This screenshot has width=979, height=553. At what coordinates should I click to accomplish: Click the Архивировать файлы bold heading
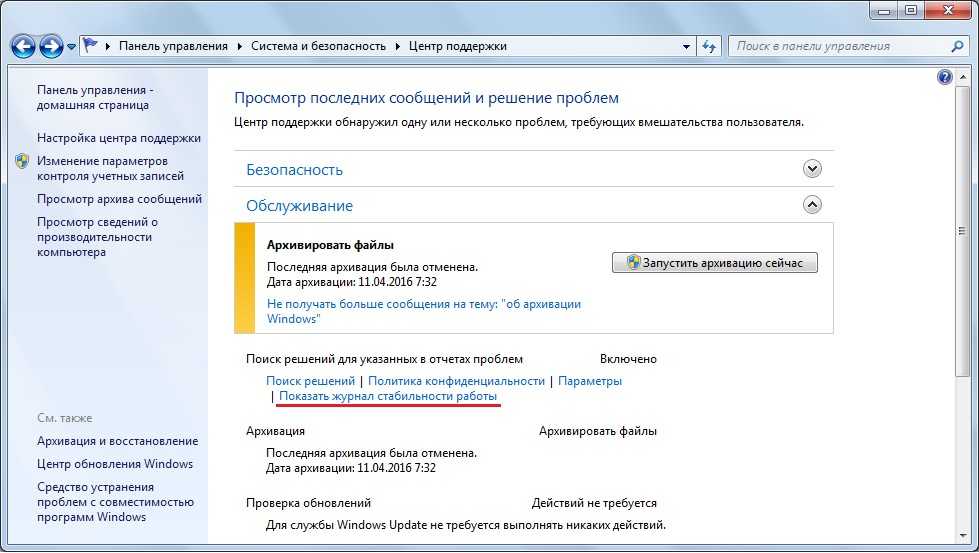click(x=330, y=245)
